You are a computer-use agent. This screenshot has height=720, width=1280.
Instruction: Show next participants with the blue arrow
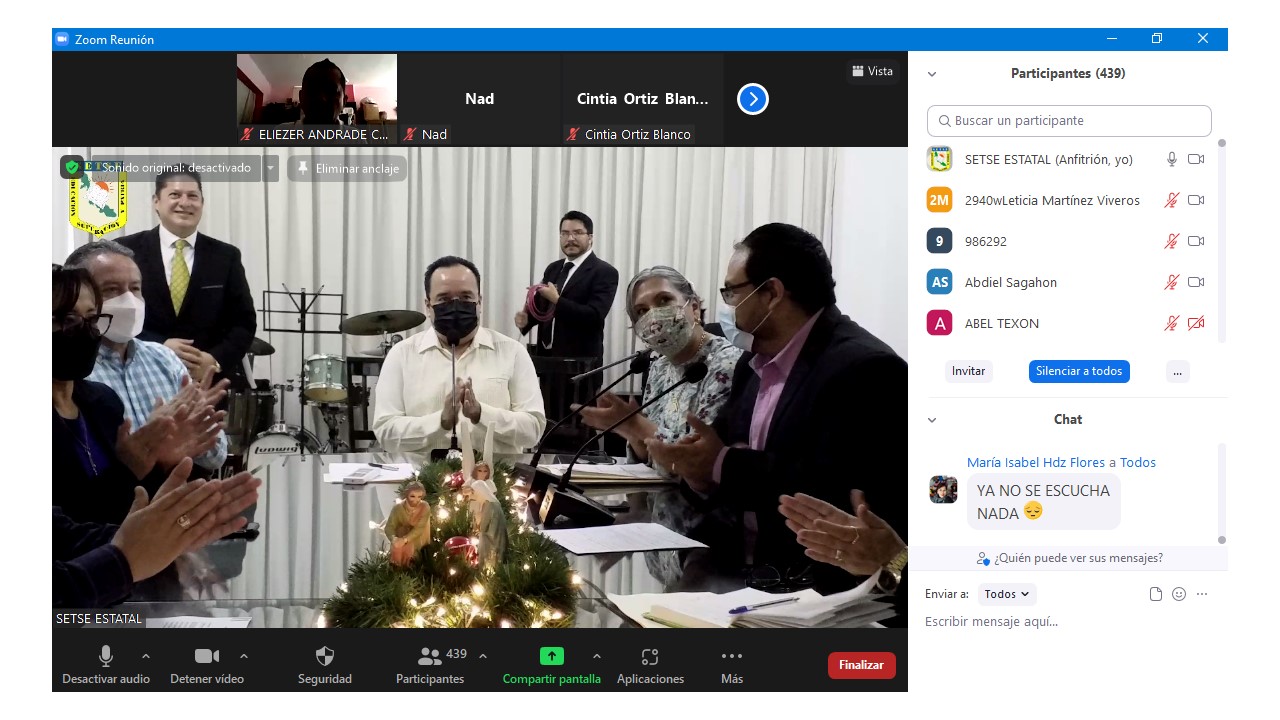tap(753, 99)
